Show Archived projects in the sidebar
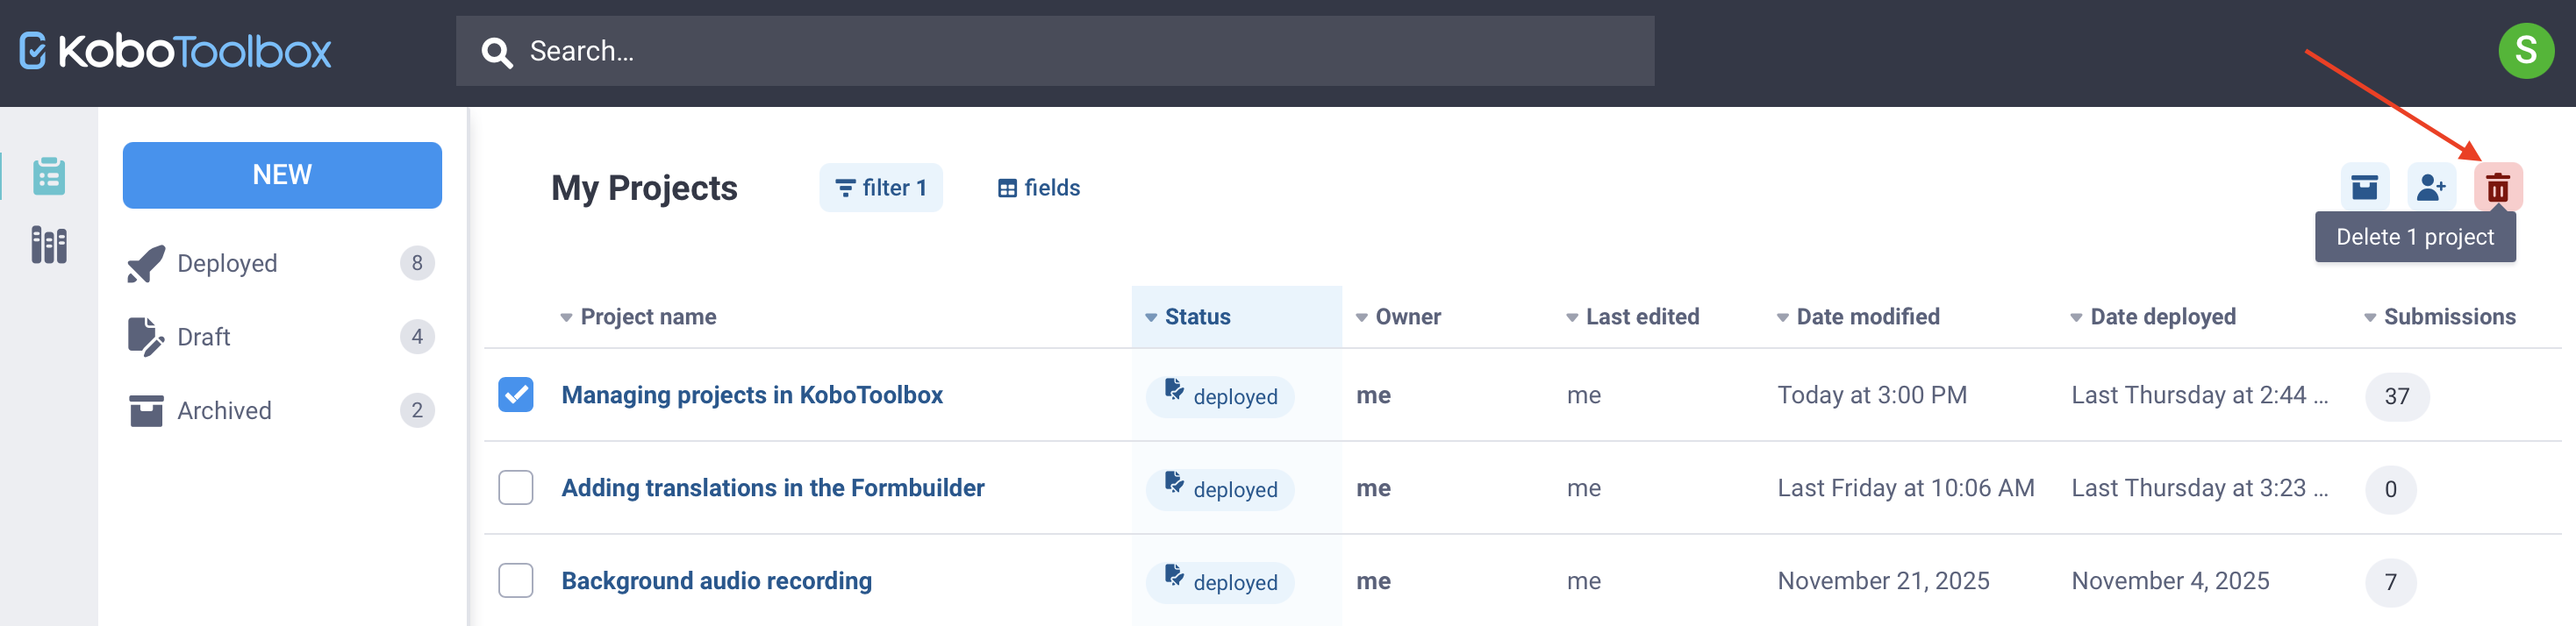This screenshot has height=626, width=2576. tap(224, 410)
